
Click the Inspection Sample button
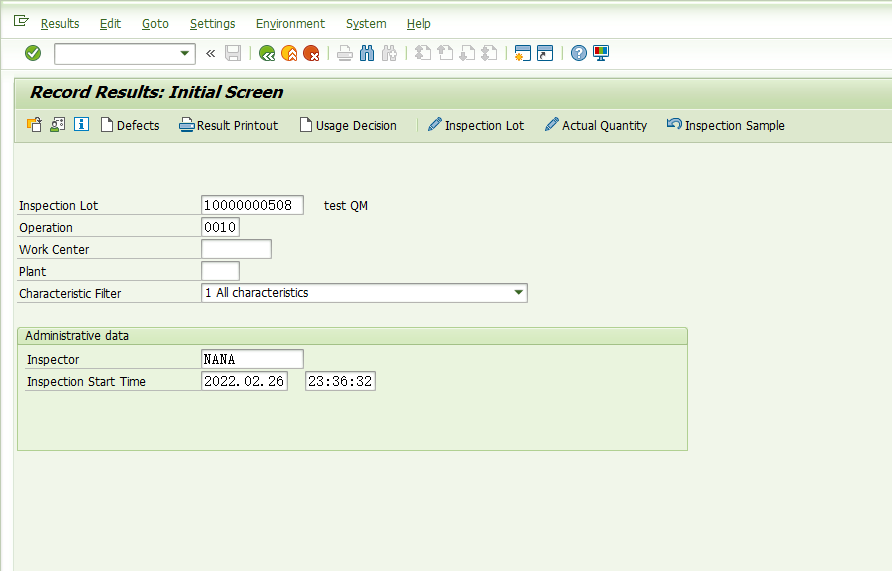click(726, 125)
